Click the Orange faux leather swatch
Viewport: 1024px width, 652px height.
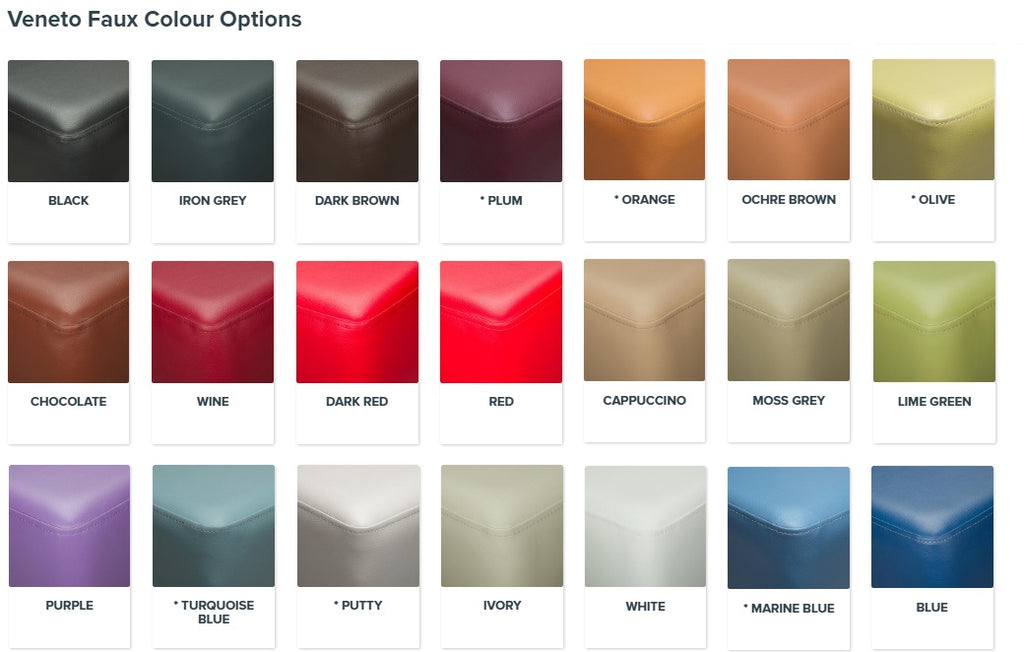(x=645, y=120)
